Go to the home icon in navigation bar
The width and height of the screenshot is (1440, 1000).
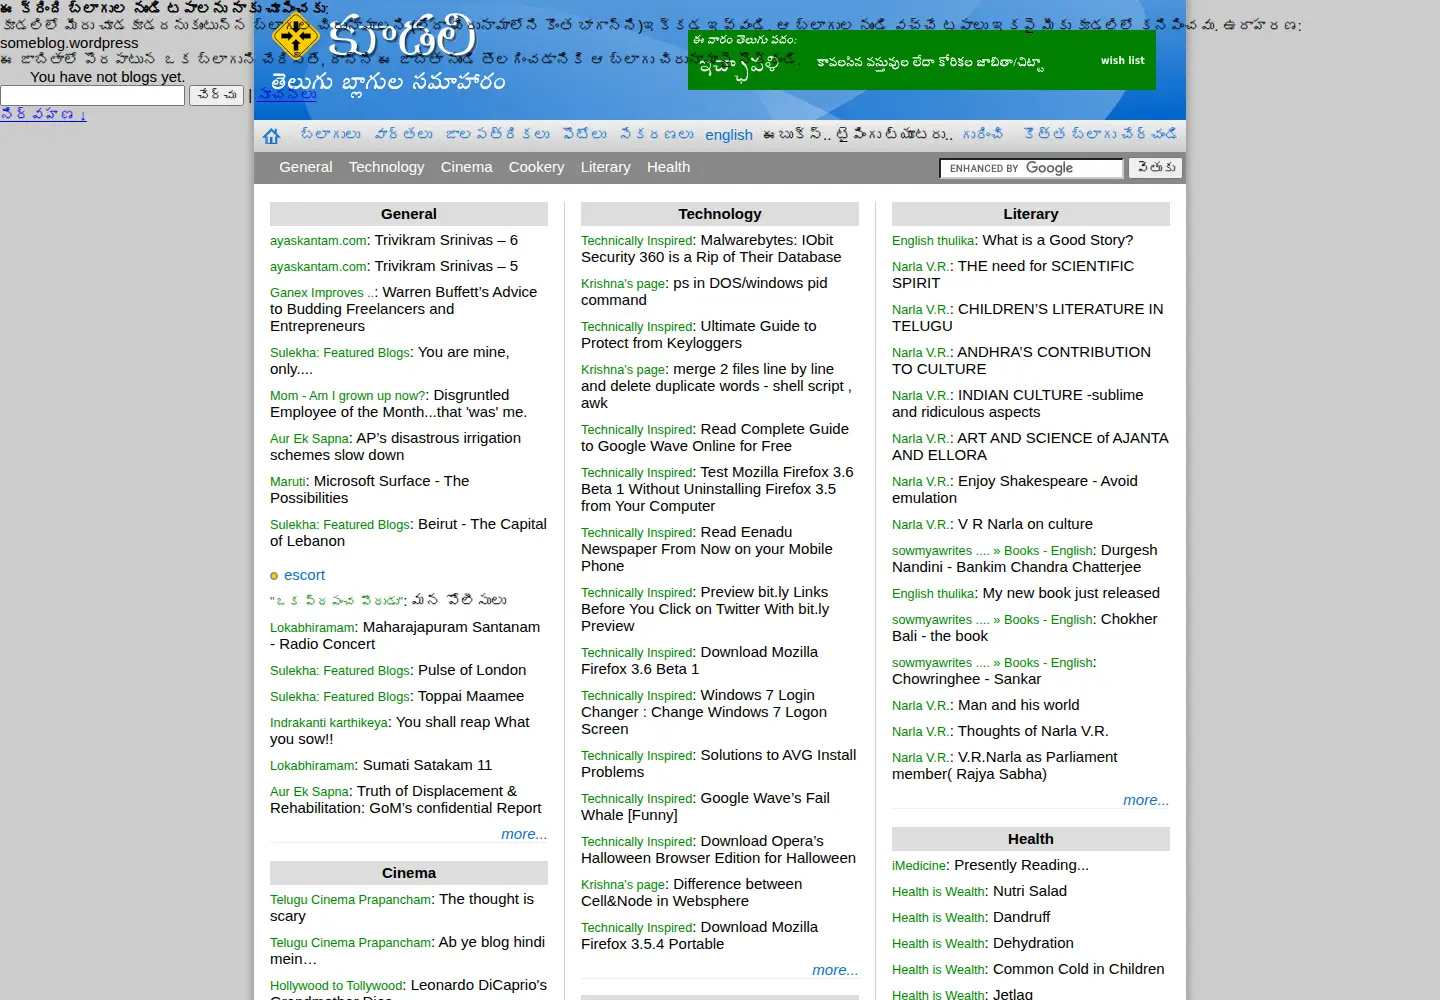pos(271,136)
